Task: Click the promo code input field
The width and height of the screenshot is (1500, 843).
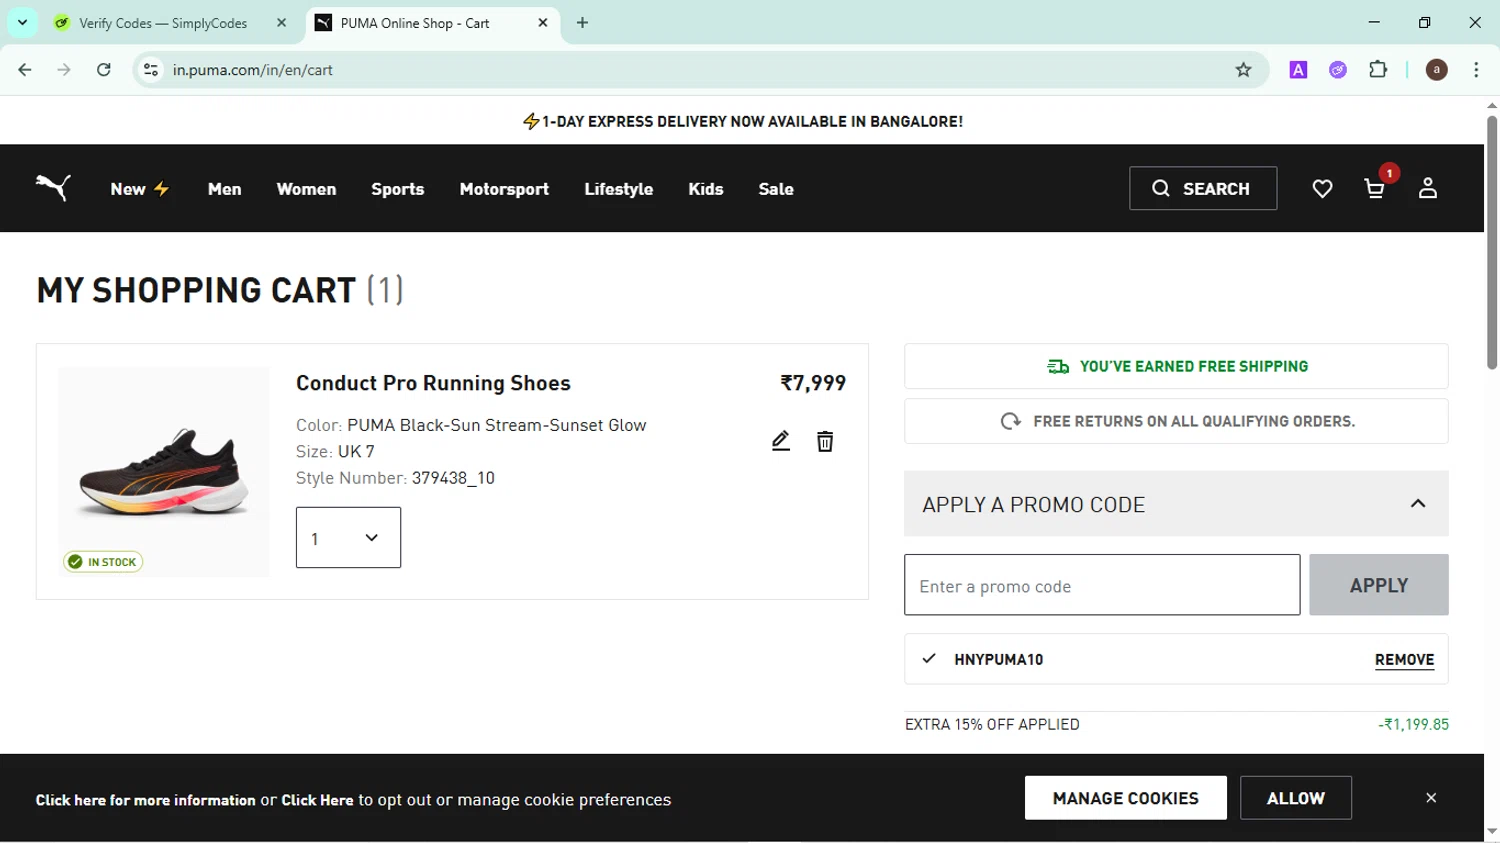Action: point(1102,585)
